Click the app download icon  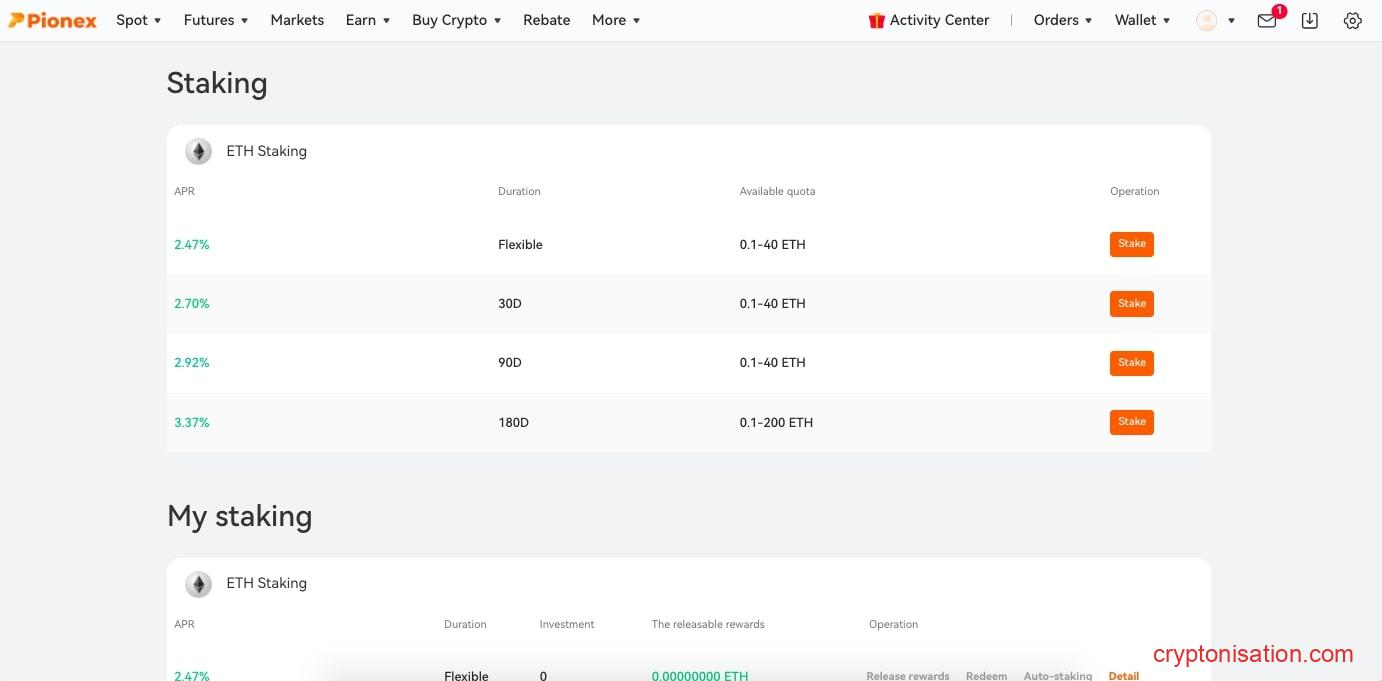(x=1310, y=20)
